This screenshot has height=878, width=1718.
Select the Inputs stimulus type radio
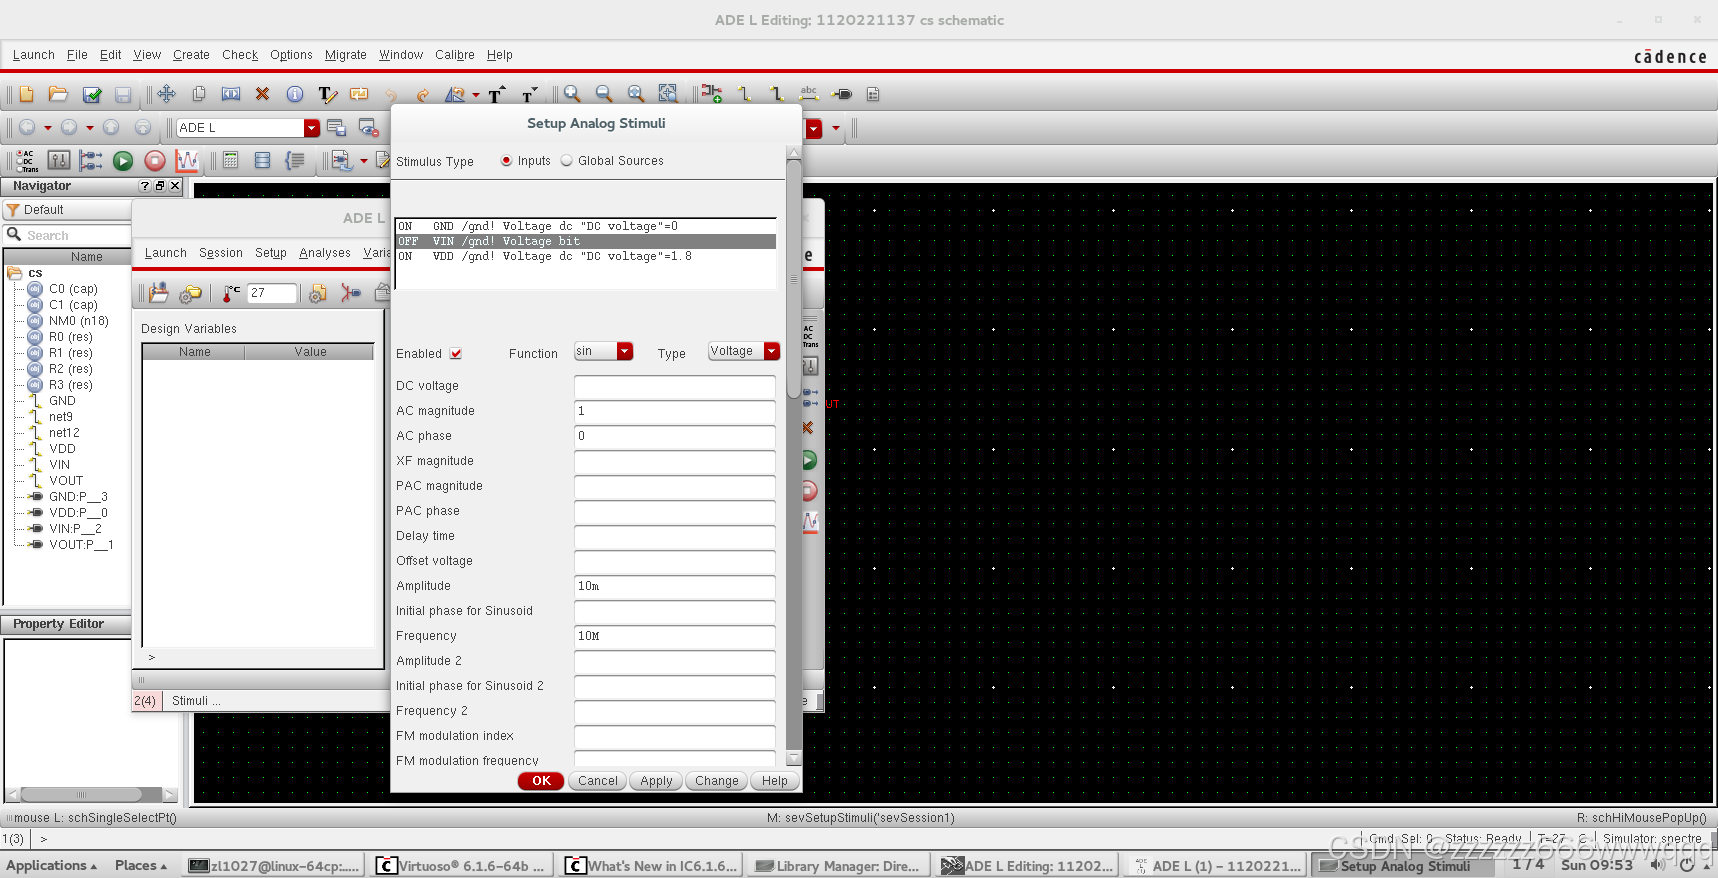point(506,161)
